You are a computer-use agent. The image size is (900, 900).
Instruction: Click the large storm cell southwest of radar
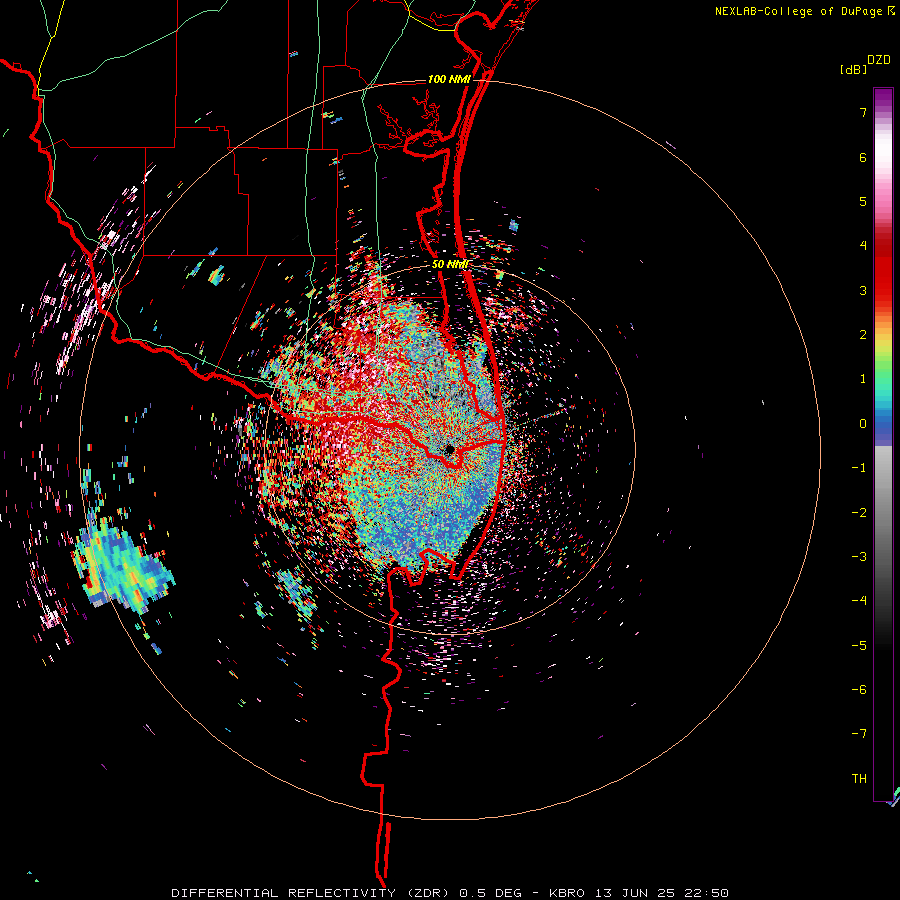tap(122, 565)
